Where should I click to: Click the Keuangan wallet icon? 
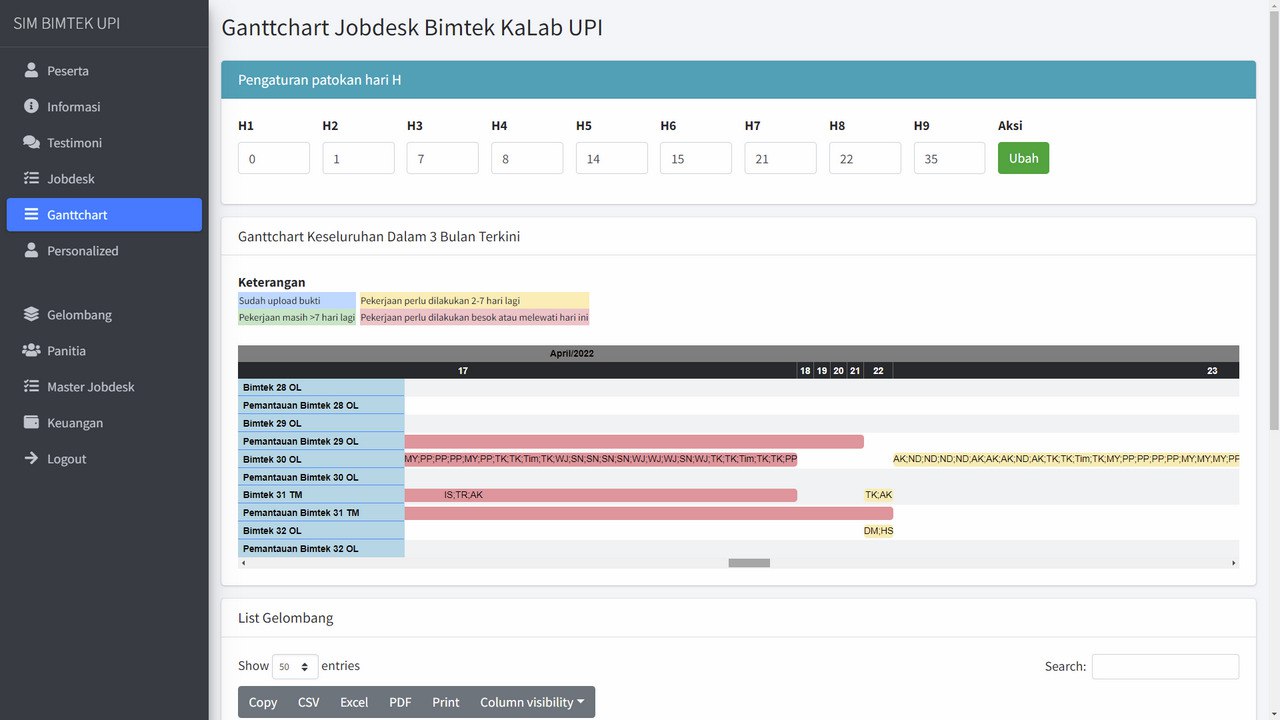pyautogui.click(x=31, y=423)
